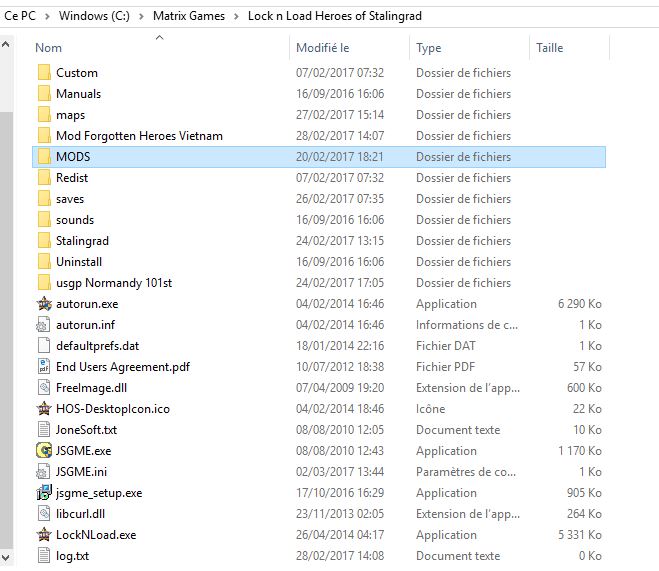Select the file name End Users Agreement.pdf
This screenshot has width=659, height=571.
[123, 367]
